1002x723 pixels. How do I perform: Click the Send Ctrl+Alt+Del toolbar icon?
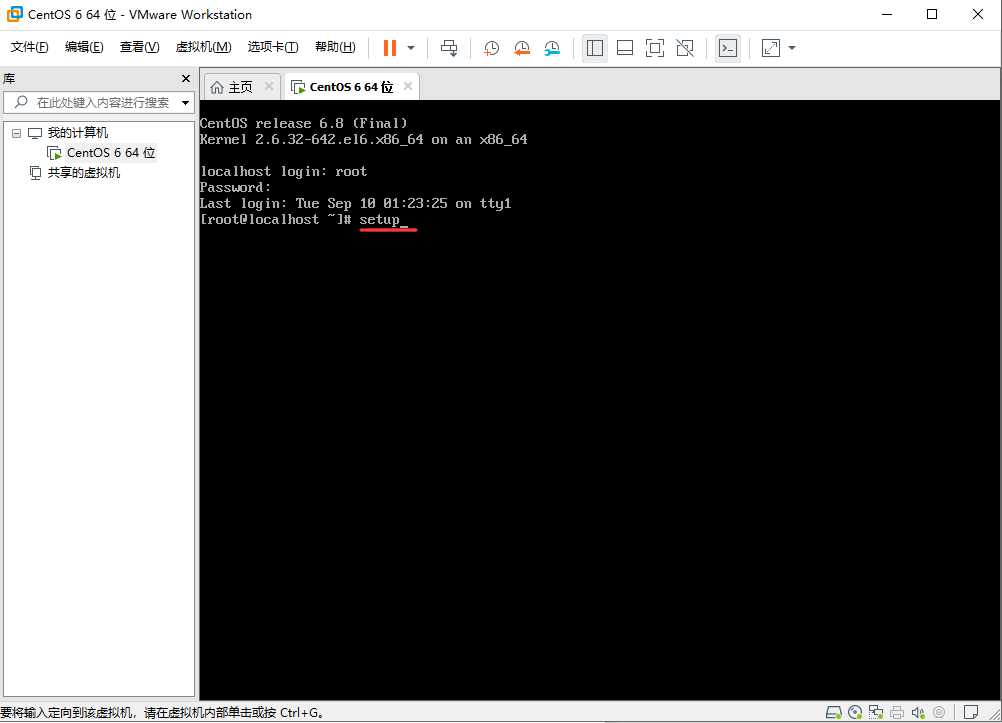point(449,48)
